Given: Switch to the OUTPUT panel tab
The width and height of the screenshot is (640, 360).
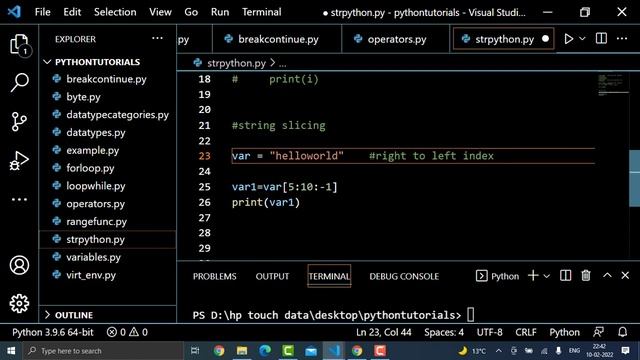Looking at the screenshot, I should pyautogui.click(x=272, y=276).
